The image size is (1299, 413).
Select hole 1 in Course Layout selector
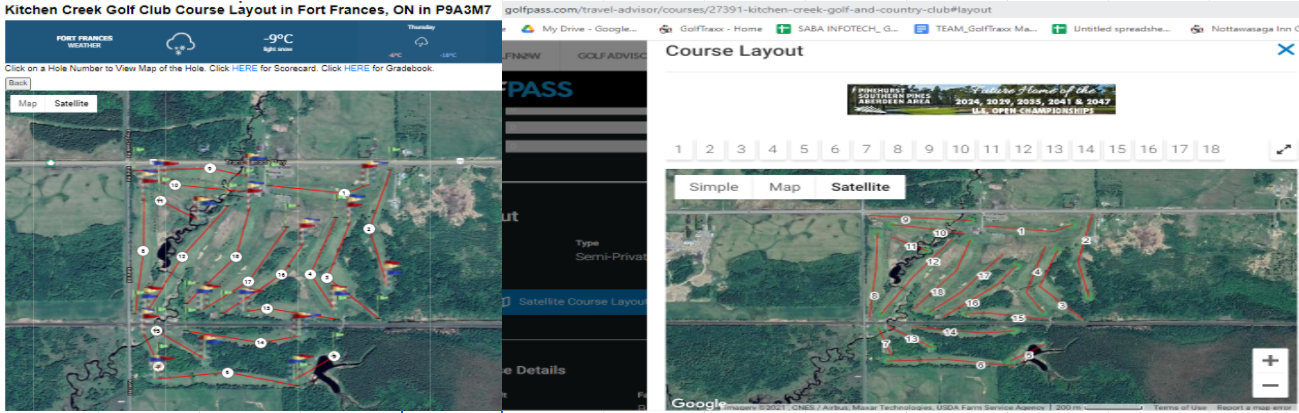(x=678, y=149)
